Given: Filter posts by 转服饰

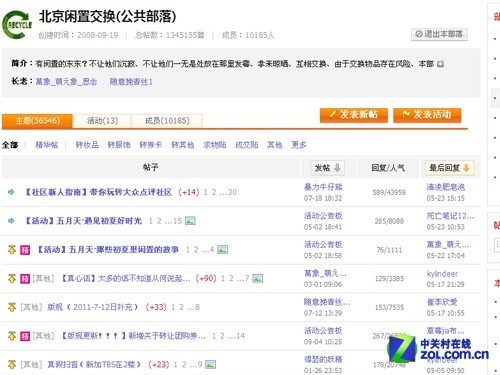Looking at the screenshot, I should coord(119,145).
